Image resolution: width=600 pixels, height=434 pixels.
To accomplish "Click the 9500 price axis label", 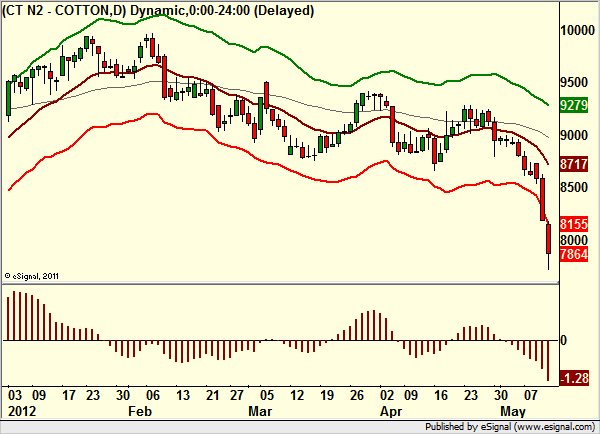I will pos(574,82).
